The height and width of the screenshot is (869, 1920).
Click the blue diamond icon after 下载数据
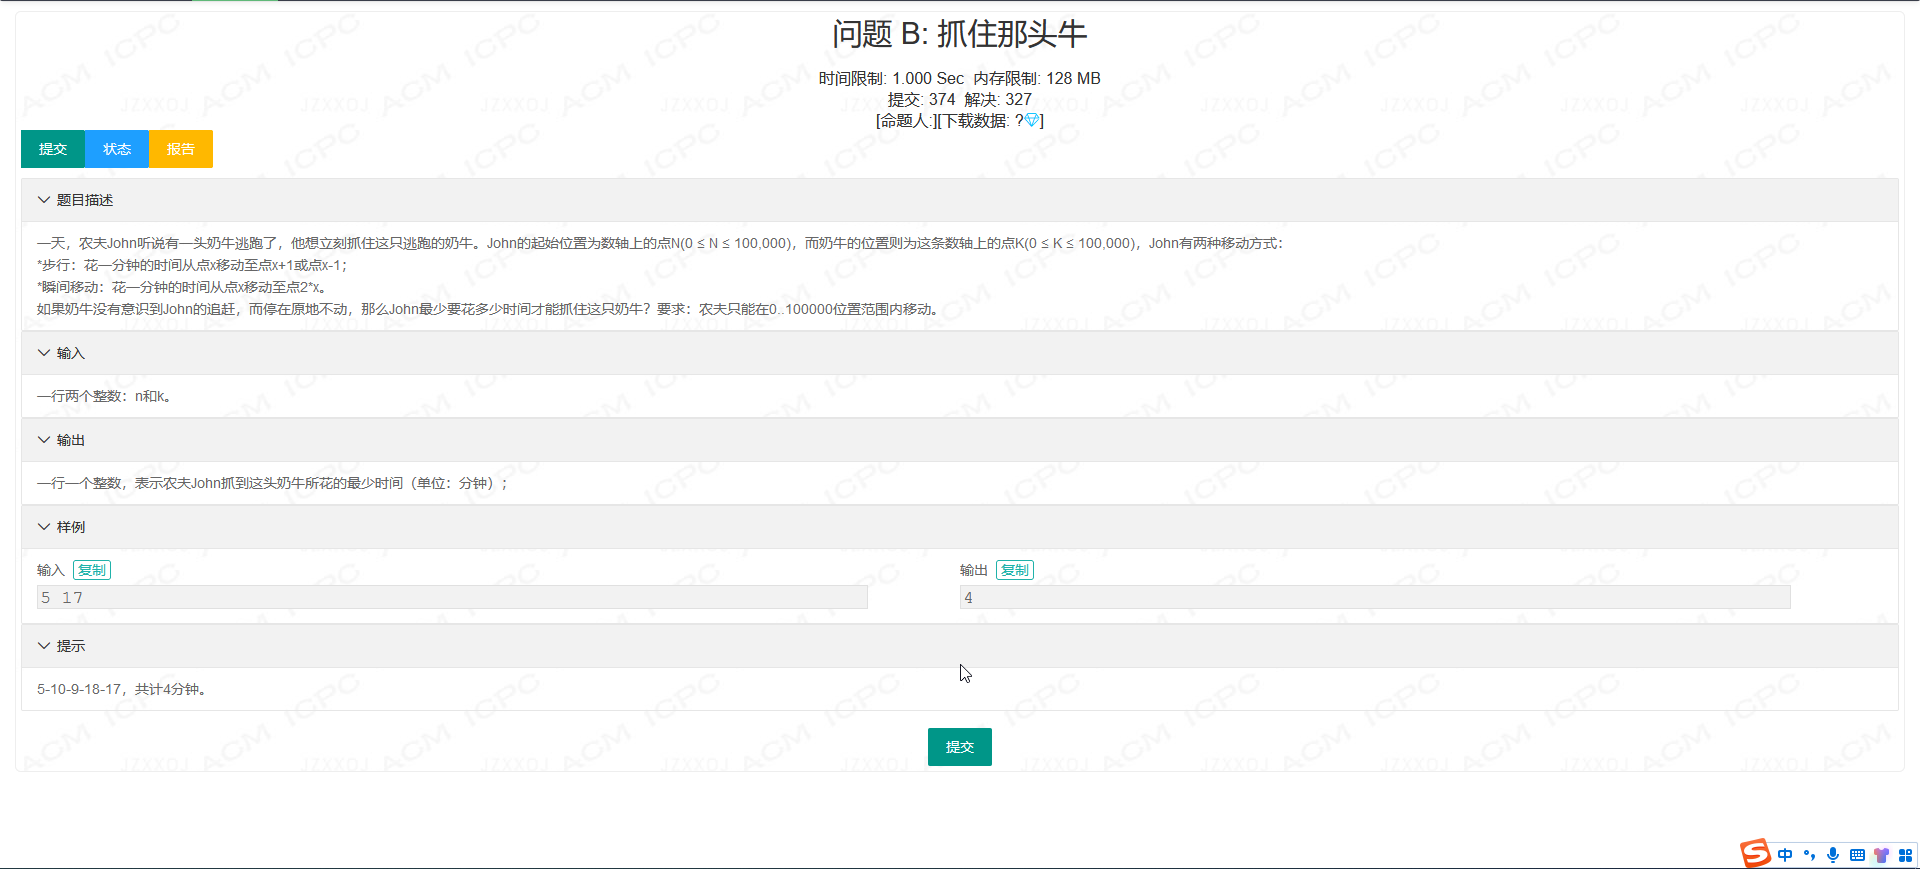(x=1031, y=120)
